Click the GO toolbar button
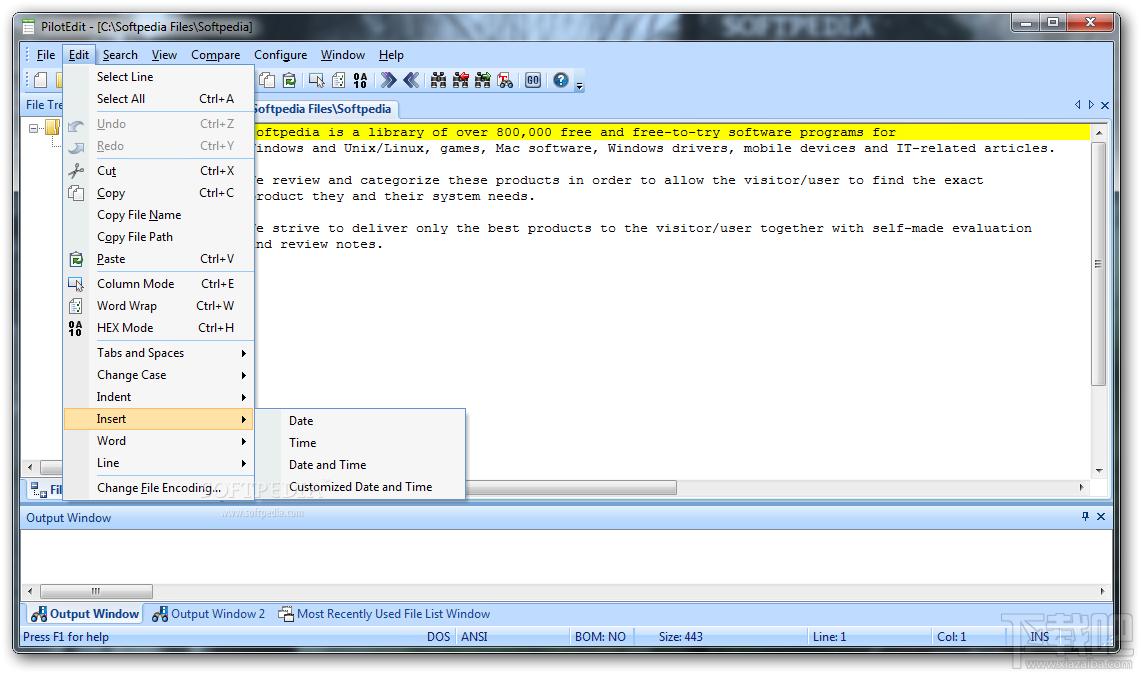Image resolution: width=1141 pixels, height=674 pixels. click(x=533, y=80)
